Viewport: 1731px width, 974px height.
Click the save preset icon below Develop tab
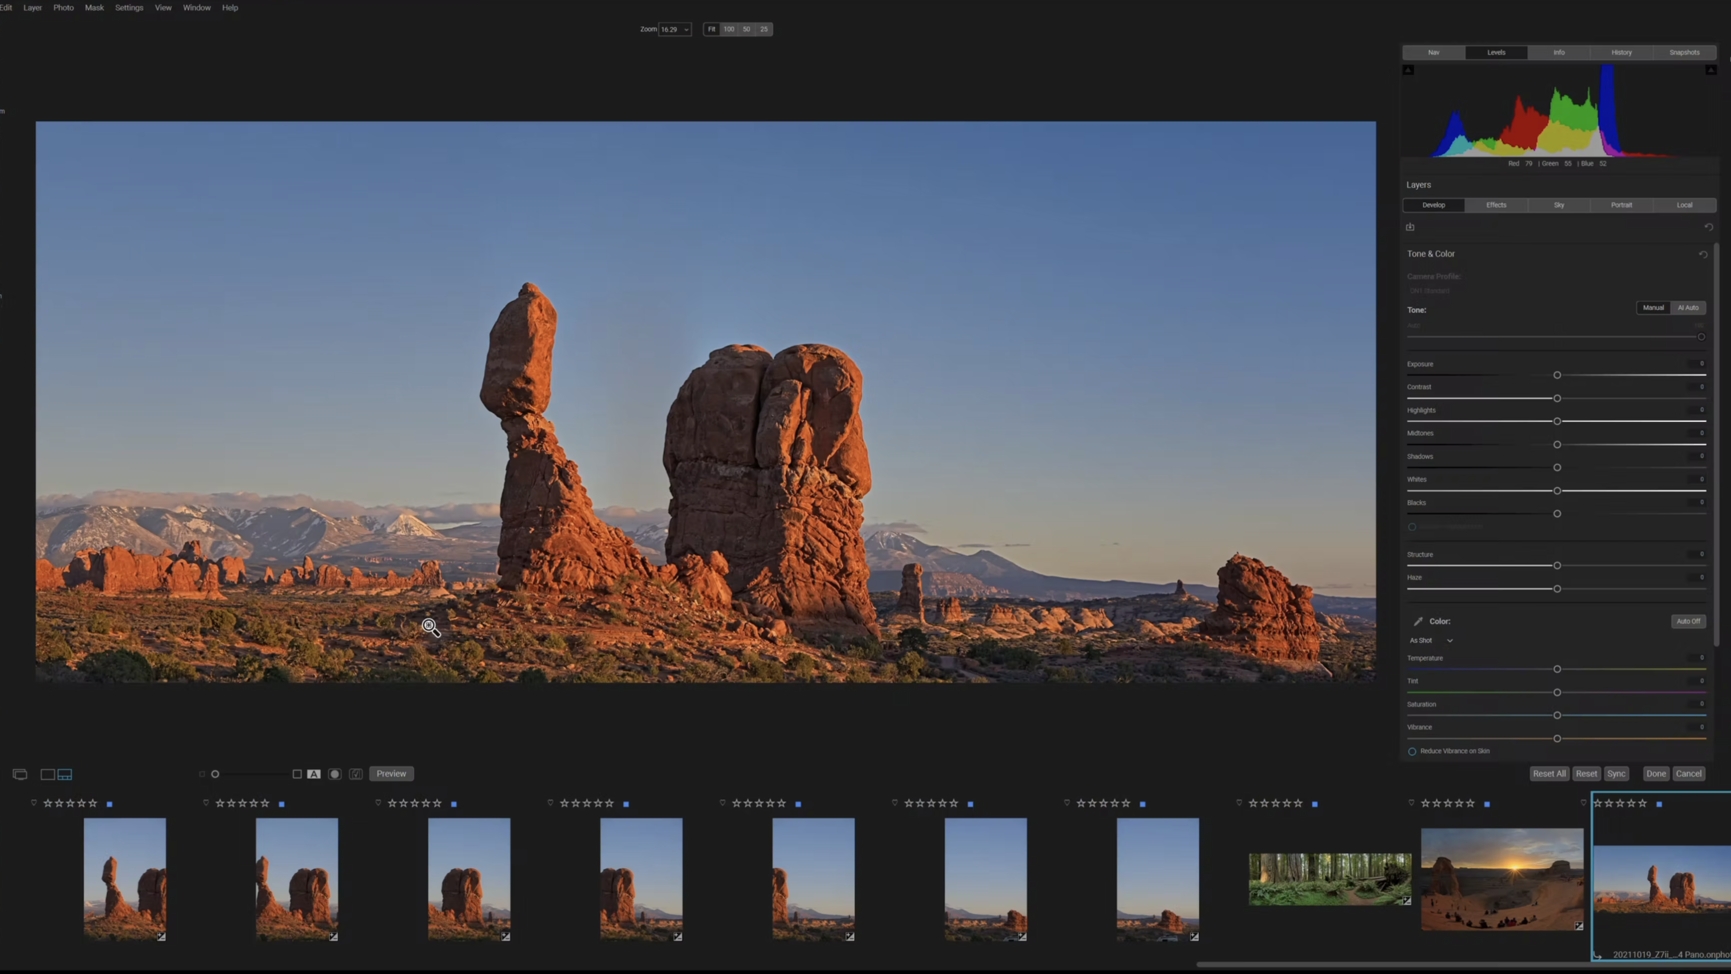click(x=1410, y=227)
